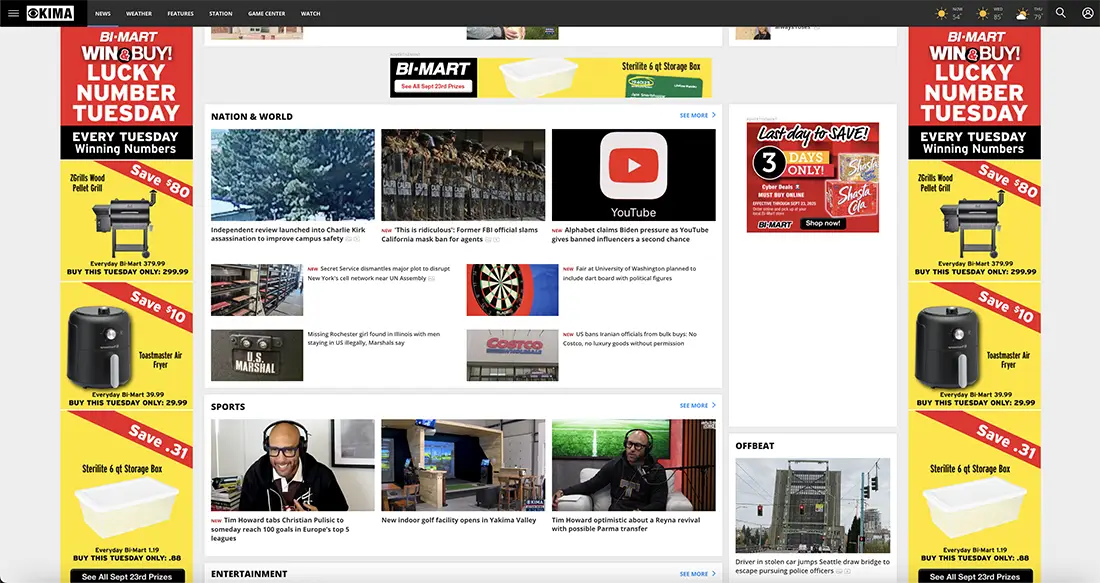Open the search magnifier icon
The width and height of the screenshot is (1100, 583).
coord(1061,13)
